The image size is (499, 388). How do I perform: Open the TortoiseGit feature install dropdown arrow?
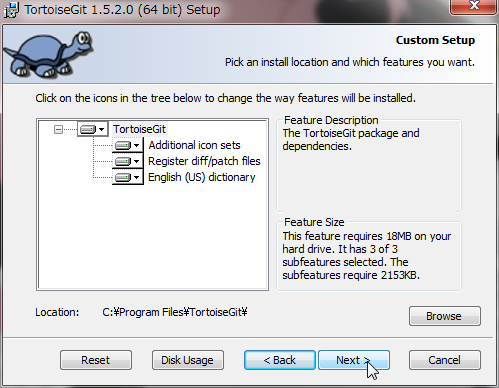click(102, 129)
